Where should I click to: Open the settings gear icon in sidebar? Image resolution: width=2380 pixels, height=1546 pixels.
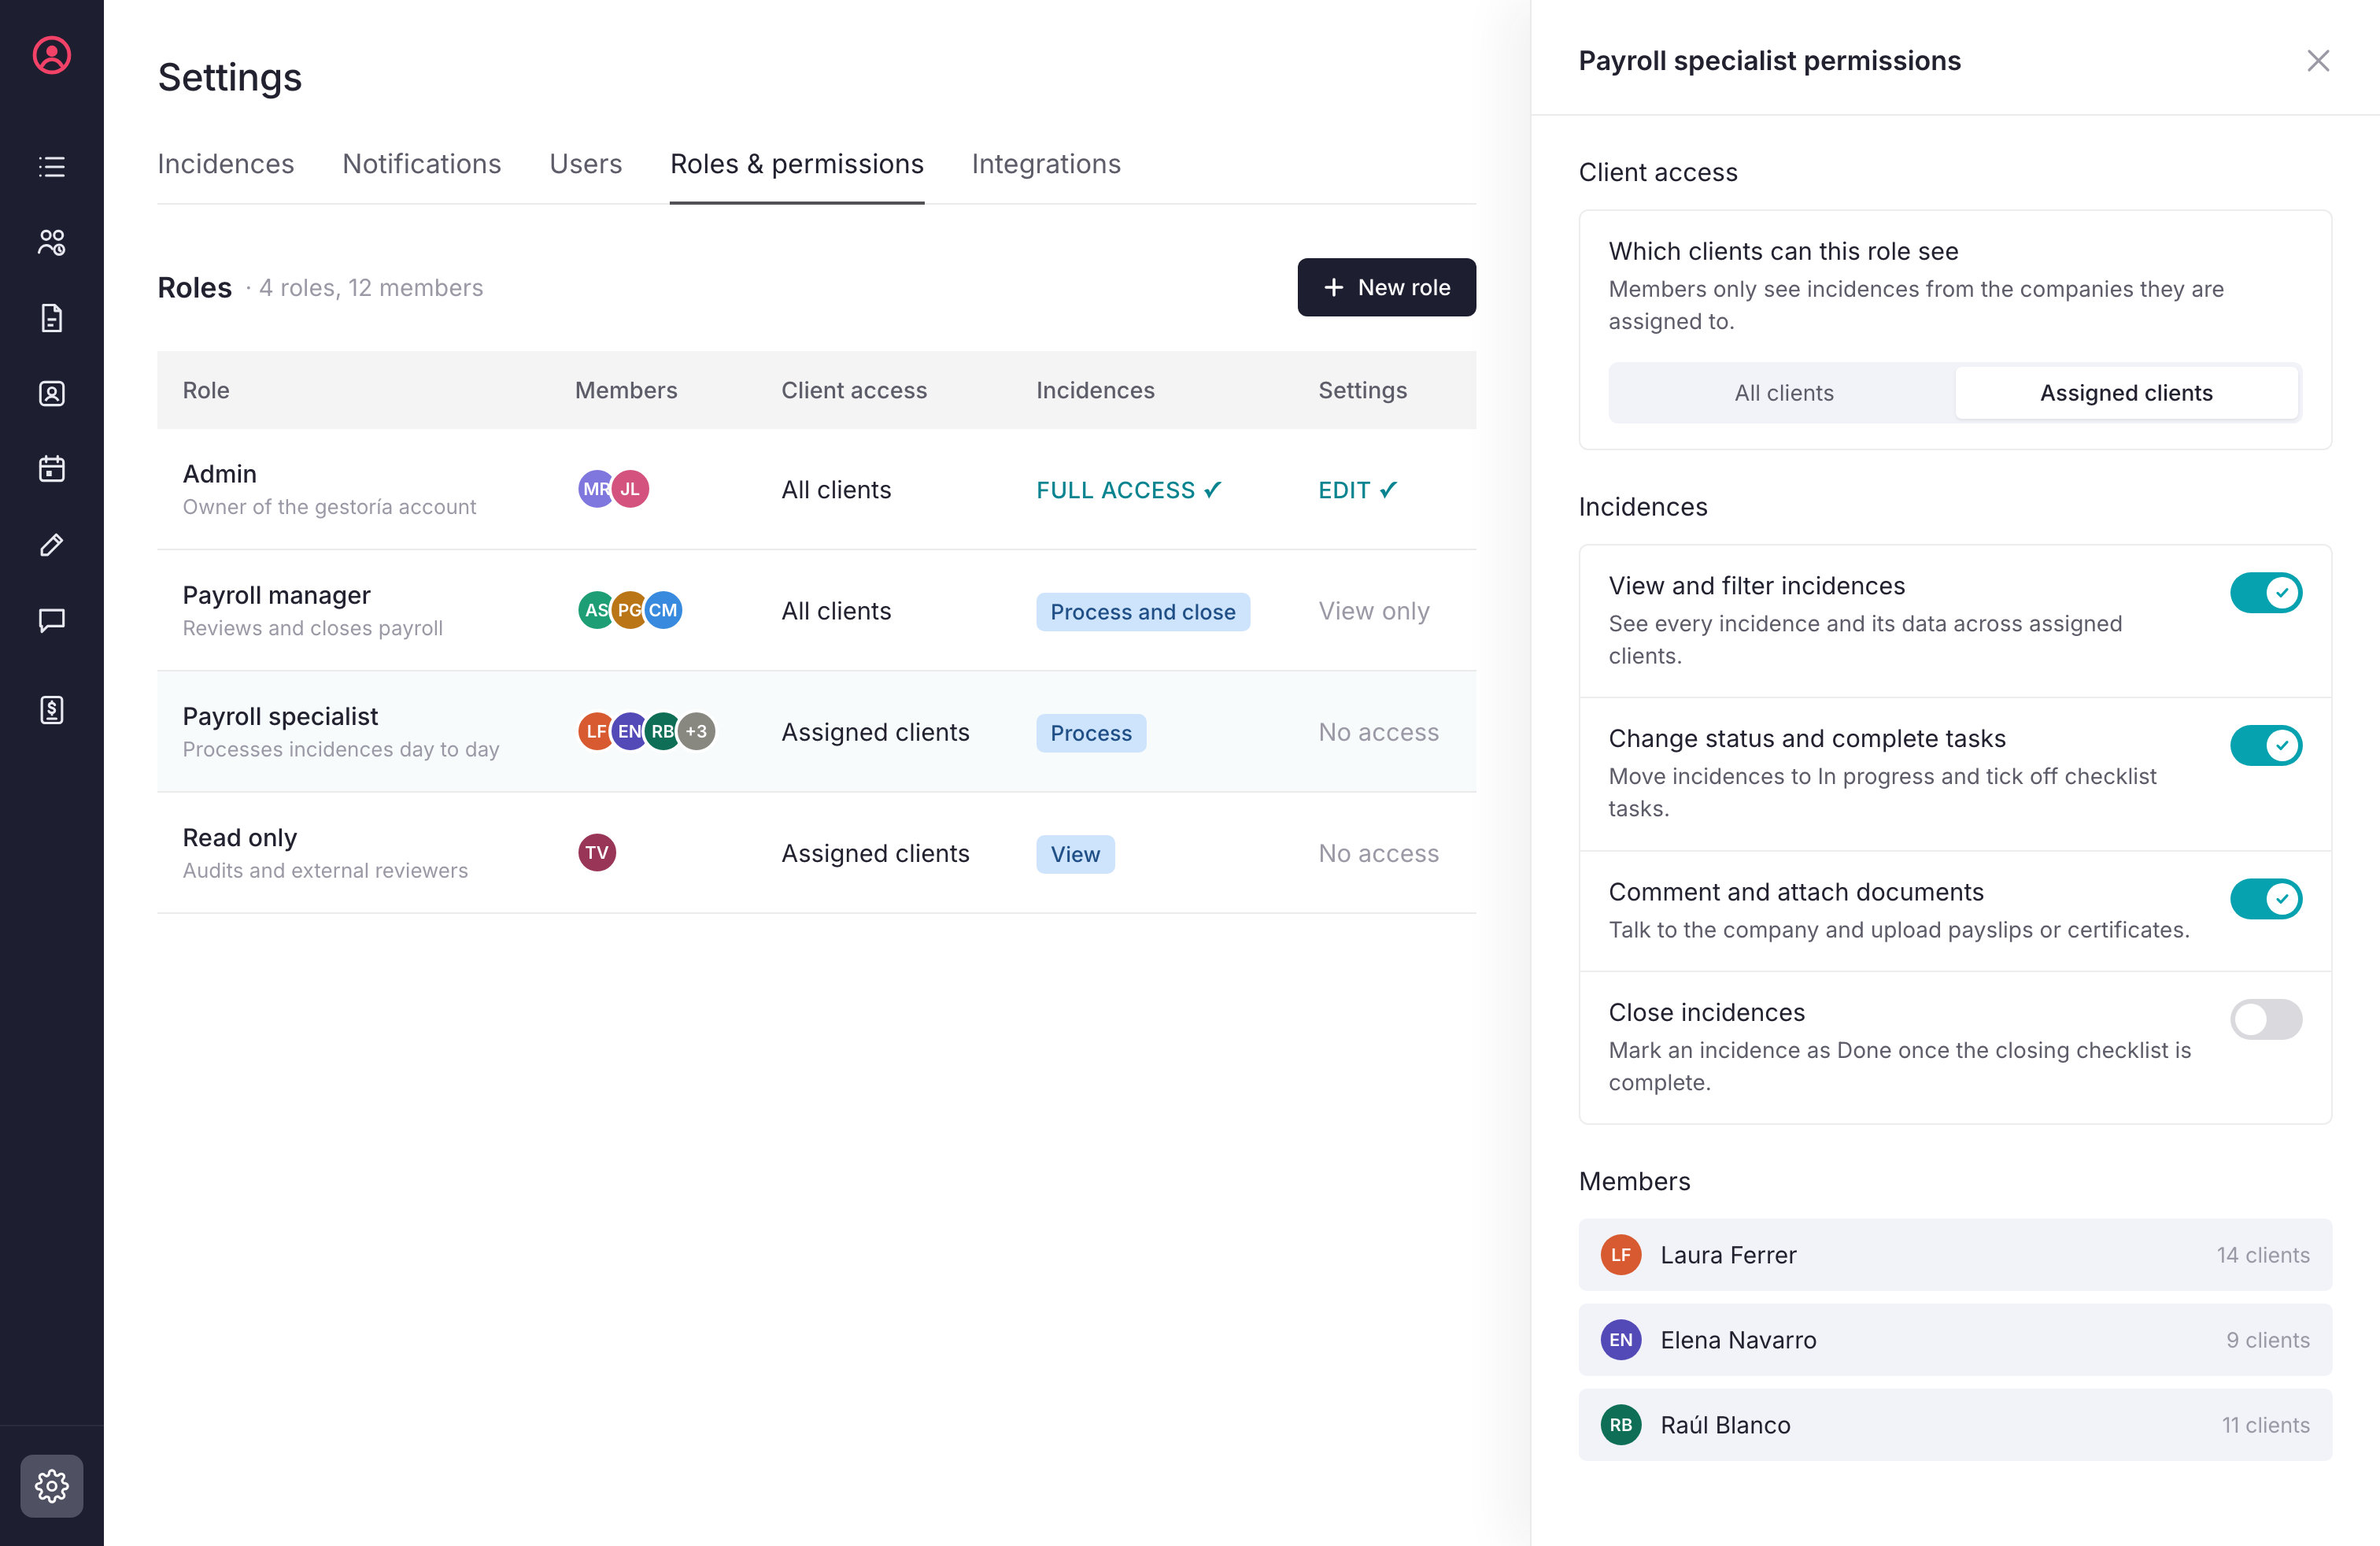(52, 1486)
